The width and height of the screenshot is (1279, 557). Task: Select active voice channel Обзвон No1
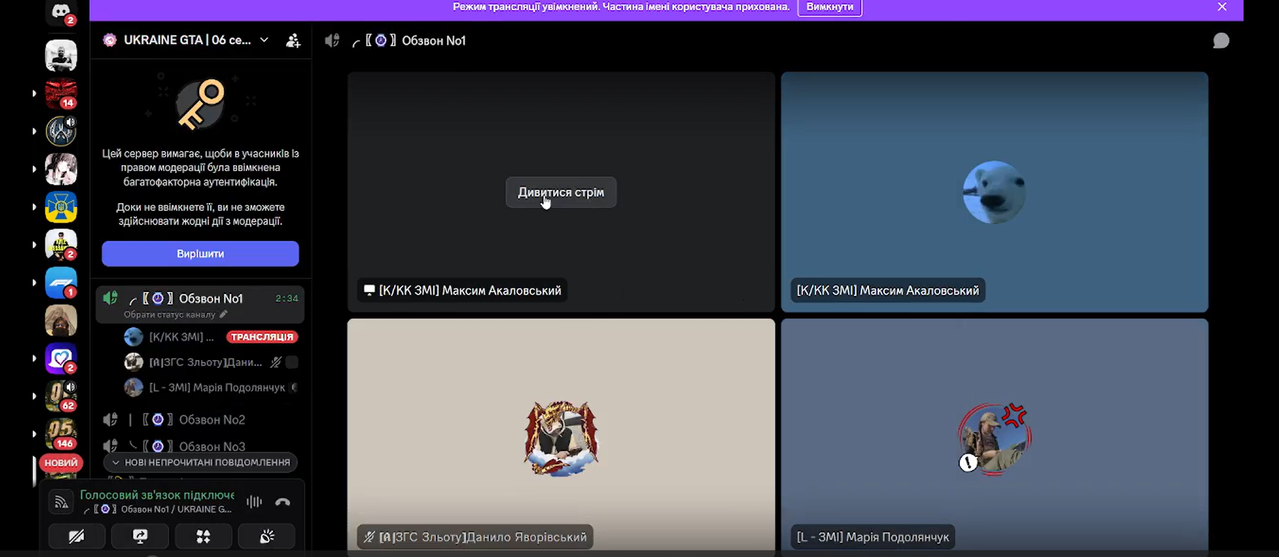point(200,304)
